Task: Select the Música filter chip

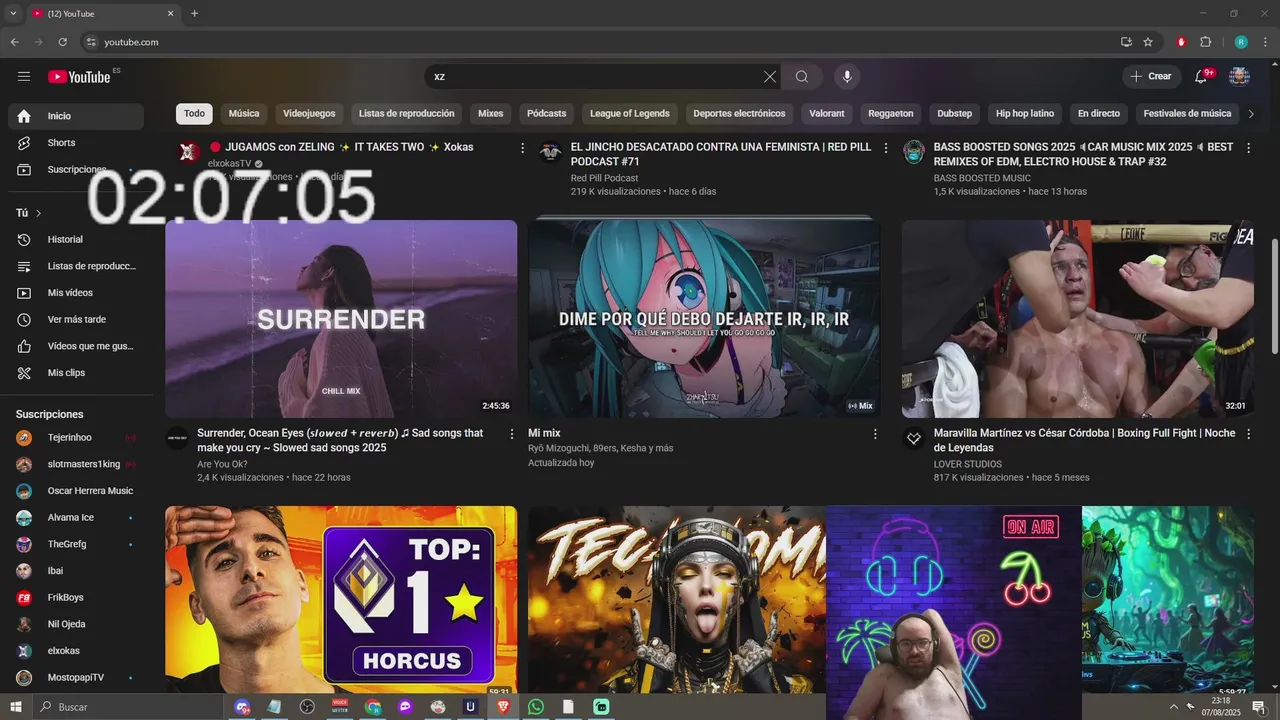Action: coord(244,114)
